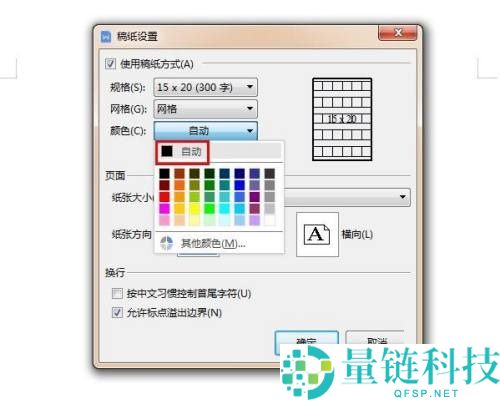Collapse the 颜色(C) 自动 dropdown
Screen dimensions: 500x404
[205, 131]
